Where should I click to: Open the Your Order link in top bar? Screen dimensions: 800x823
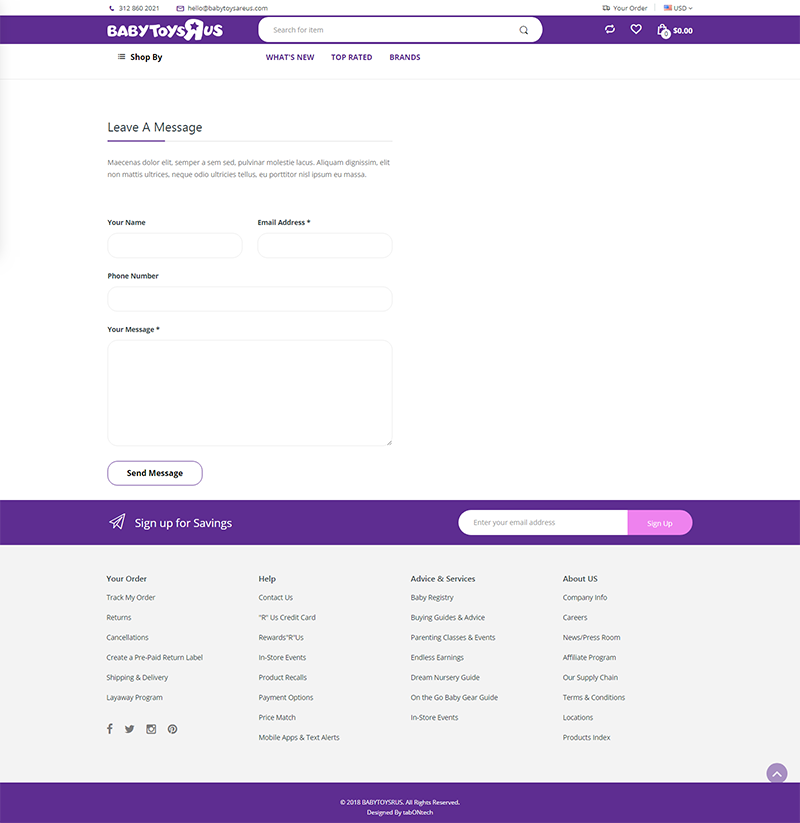tap(625, 8)
